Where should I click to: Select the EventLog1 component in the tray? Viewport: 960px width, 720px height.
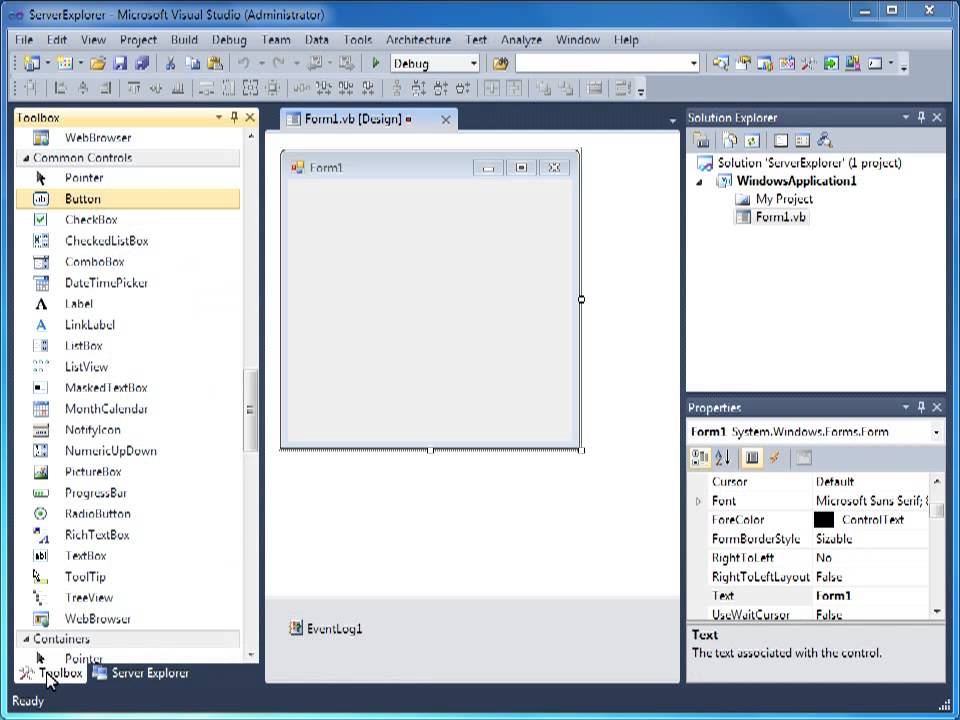point(326,628)
